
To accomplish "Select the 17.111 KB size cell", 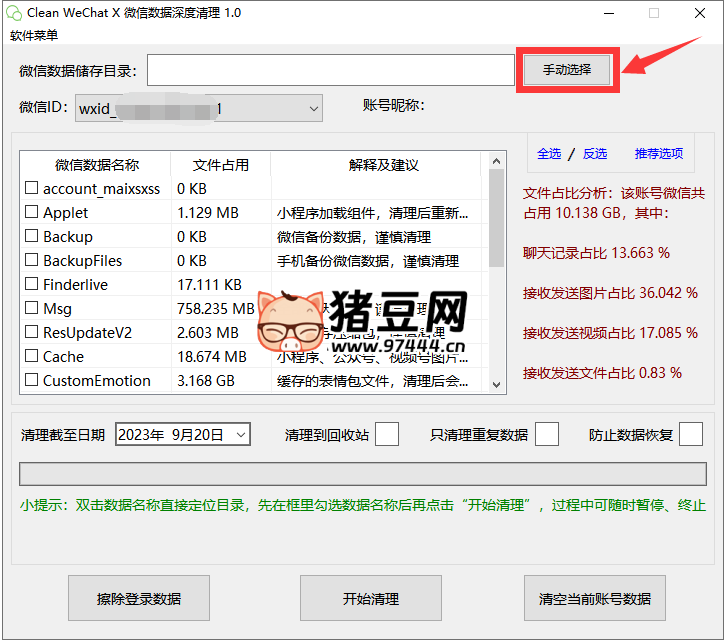I will click(209, 285).
